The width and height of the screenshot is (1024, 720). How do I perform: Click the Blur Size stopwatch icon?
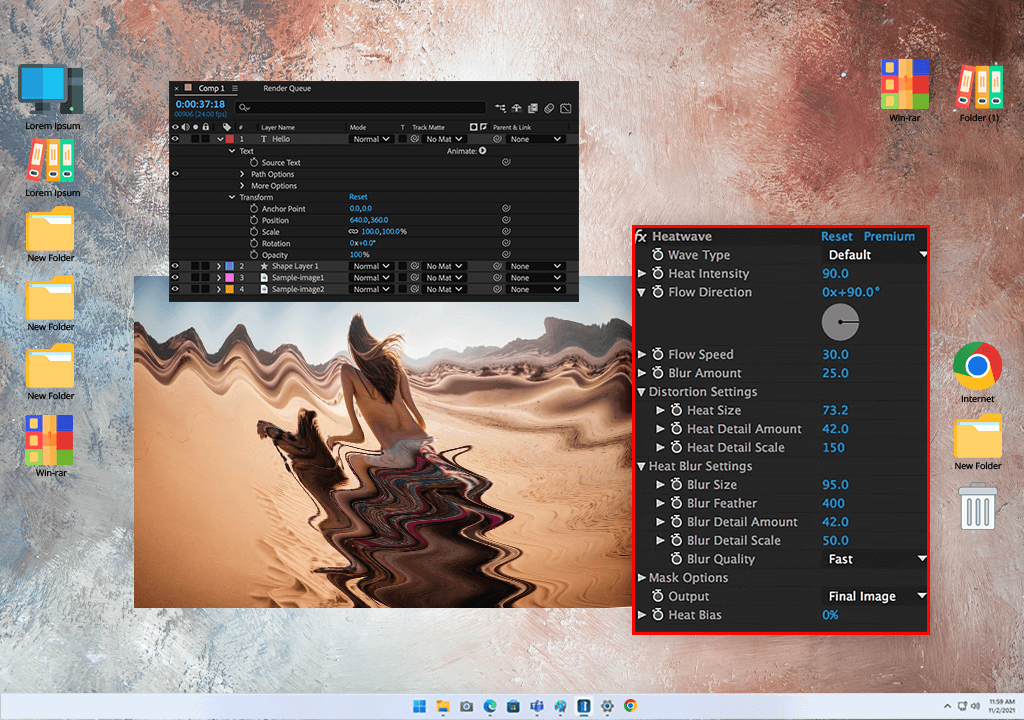676,485
